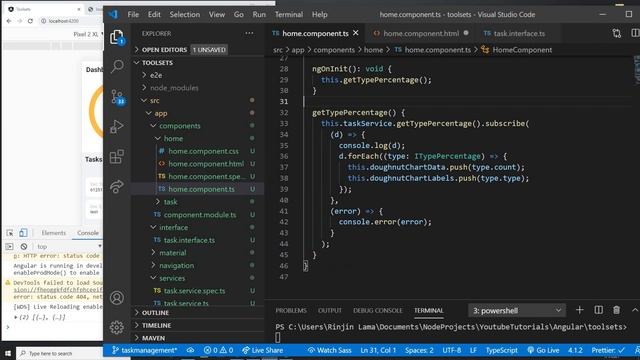Image resolution: width=640 pixels, height=360 pixels.
Task: Open the Windows Start menu
Action: click(x=8, y=353)
